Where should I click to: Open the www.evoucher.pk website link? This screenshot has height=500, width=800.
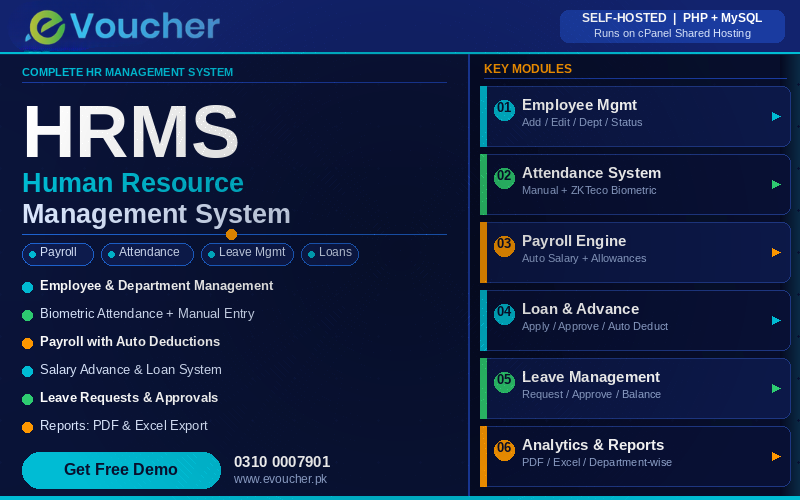(280, 479)
